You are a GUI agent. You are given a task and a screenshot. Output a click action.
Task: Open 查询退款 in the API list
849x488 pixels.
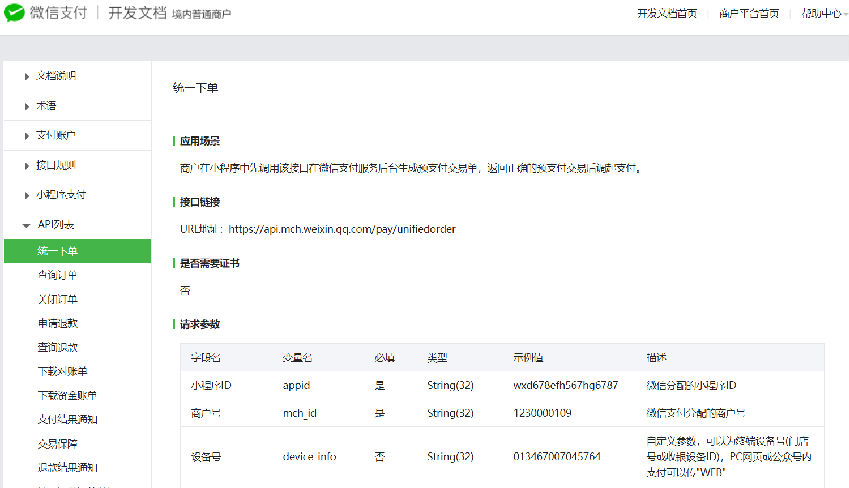coord(57,347)
